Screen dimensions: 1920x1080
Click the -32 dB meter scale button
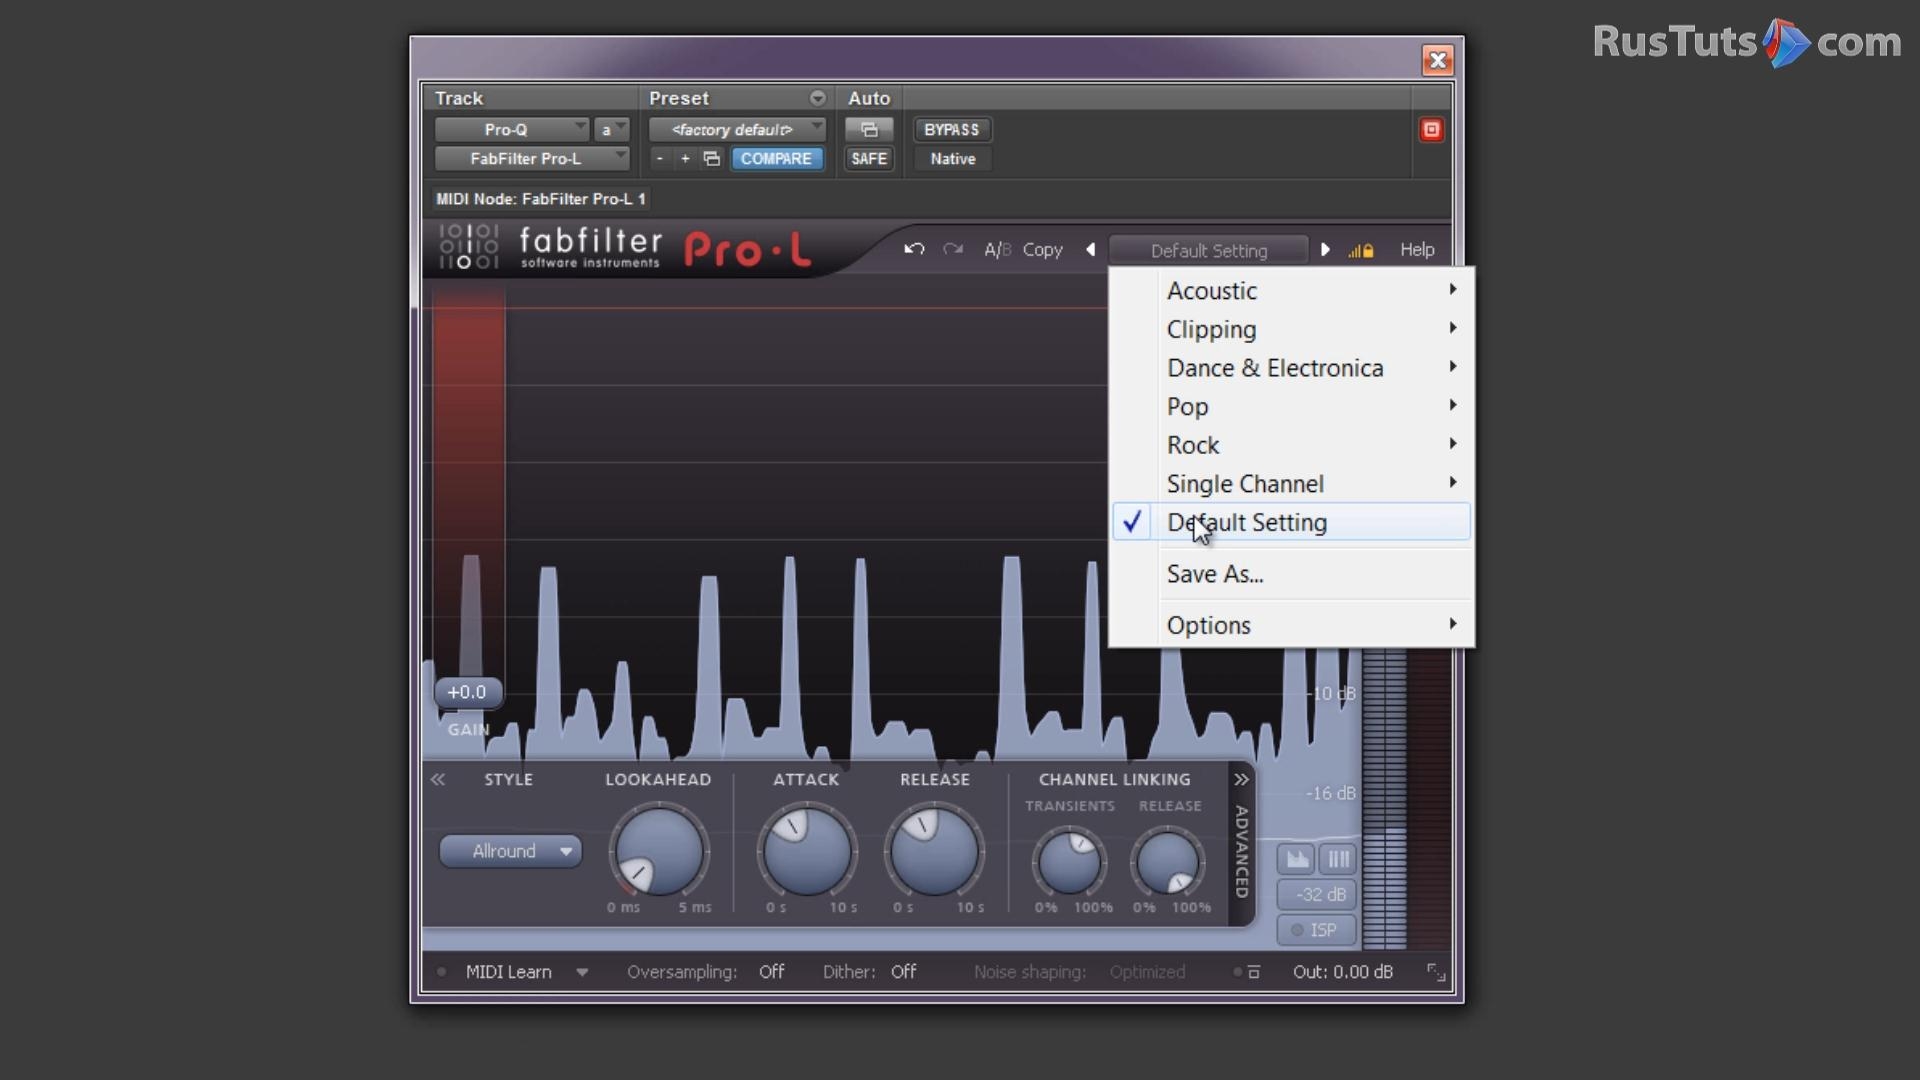click(1318, 895)
